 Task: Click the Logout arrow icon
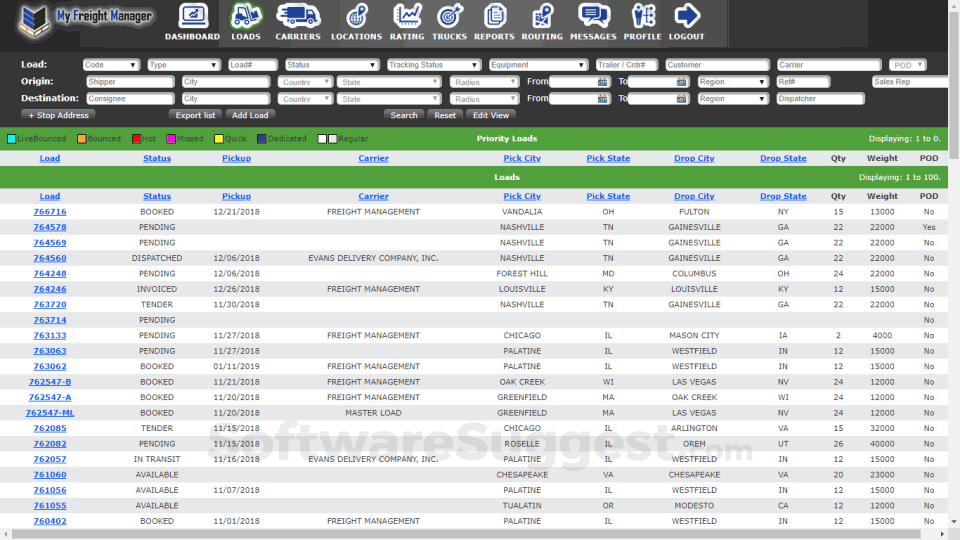686,16
